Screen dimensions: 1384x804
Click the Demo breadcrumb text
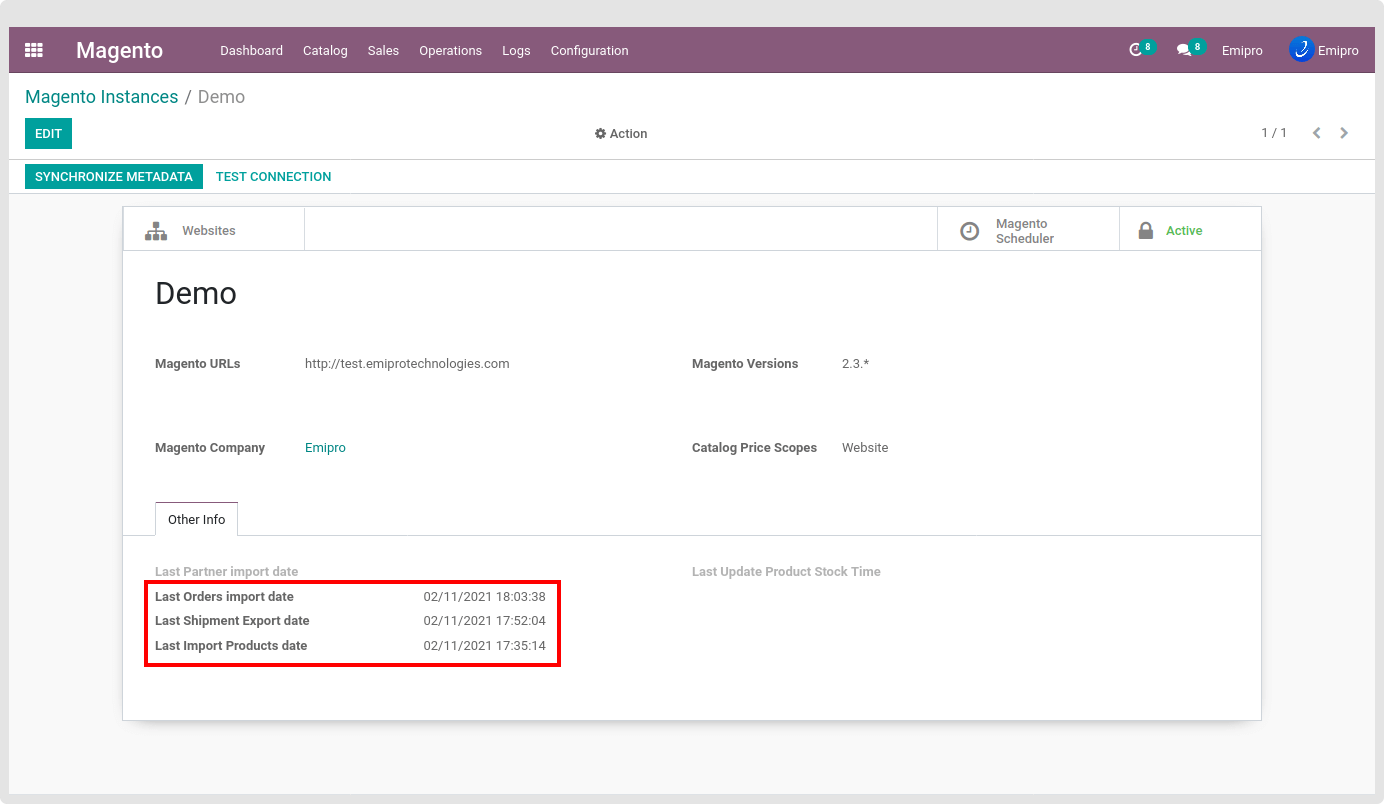[221, 97]
